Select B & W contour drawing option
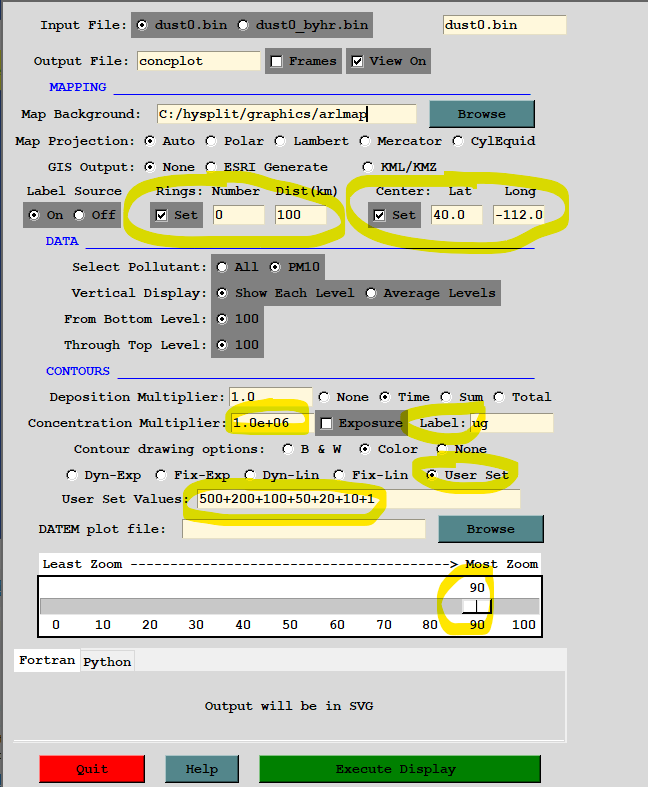648x787 pixels. [289, 449]
